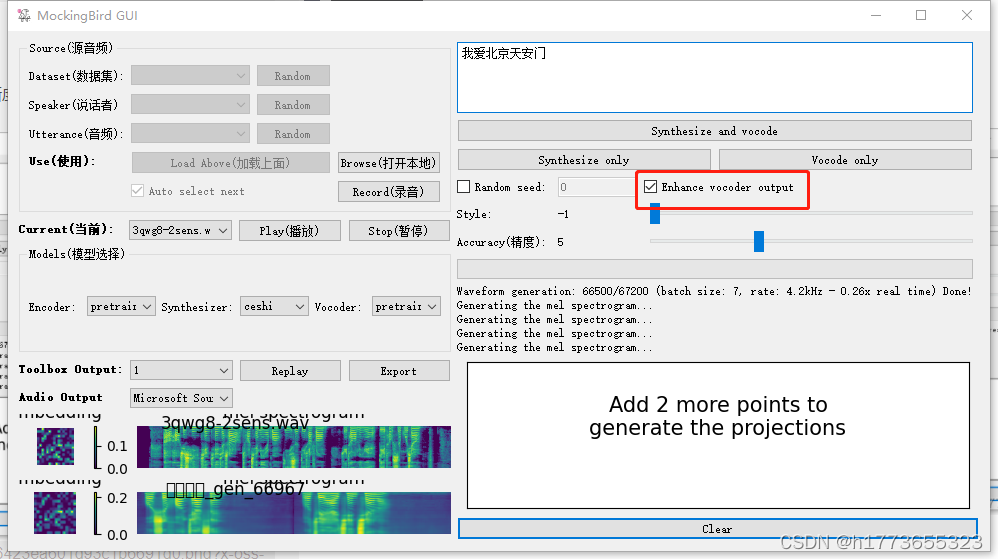998x559 pixels.
Task: Click the Record button
Action: (388, 192)
